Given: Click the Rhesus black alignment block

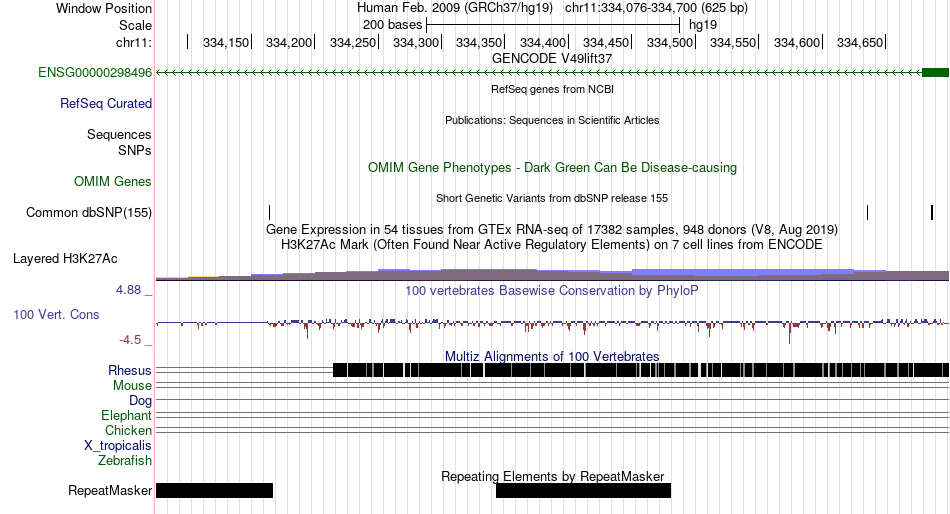Looking at the screenshot, I should click(x=641, y=370).
